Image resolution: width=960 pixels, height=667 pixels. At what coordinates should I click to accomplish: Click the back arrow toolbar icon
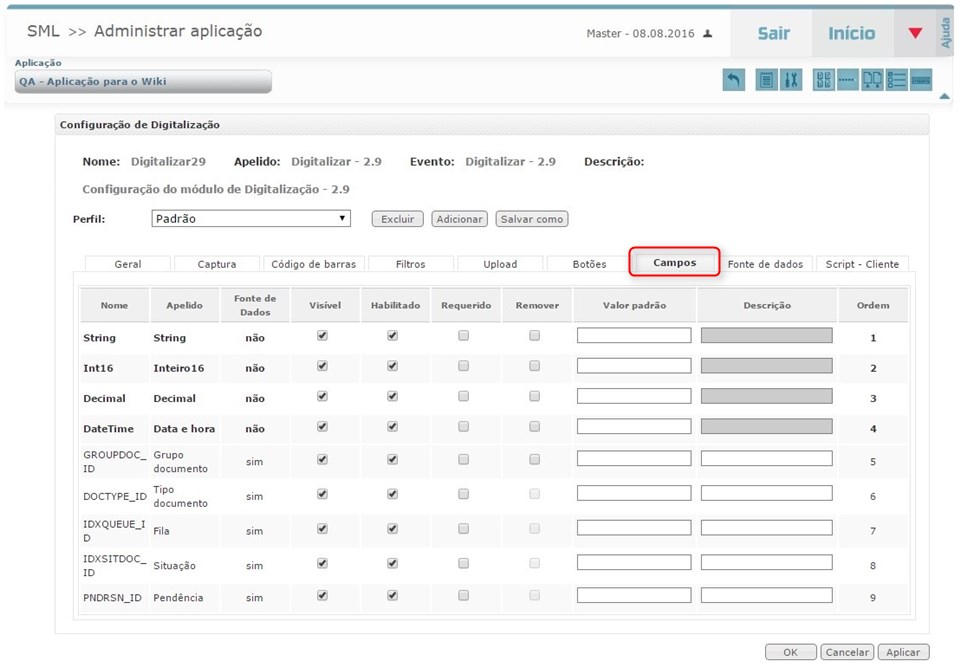[734, 80]
